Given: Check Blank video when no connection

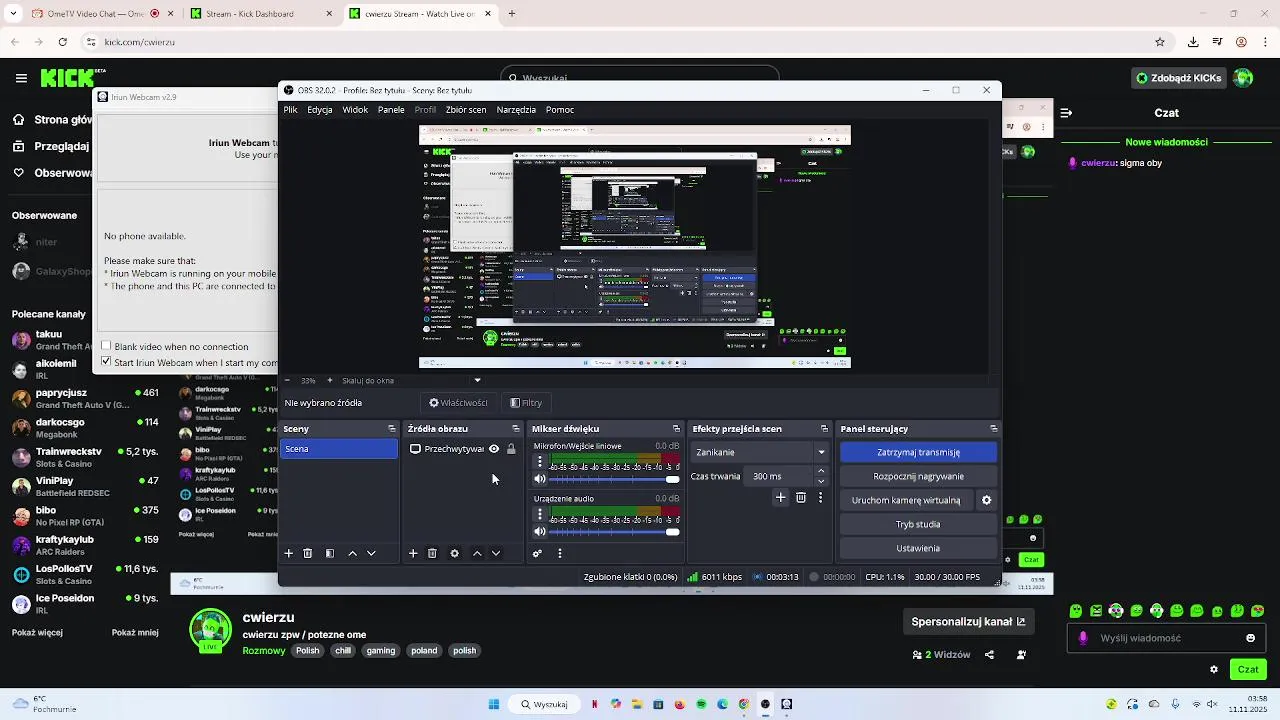Looking at the screenshot, I should pyautogui.click(x=106, y=346).
